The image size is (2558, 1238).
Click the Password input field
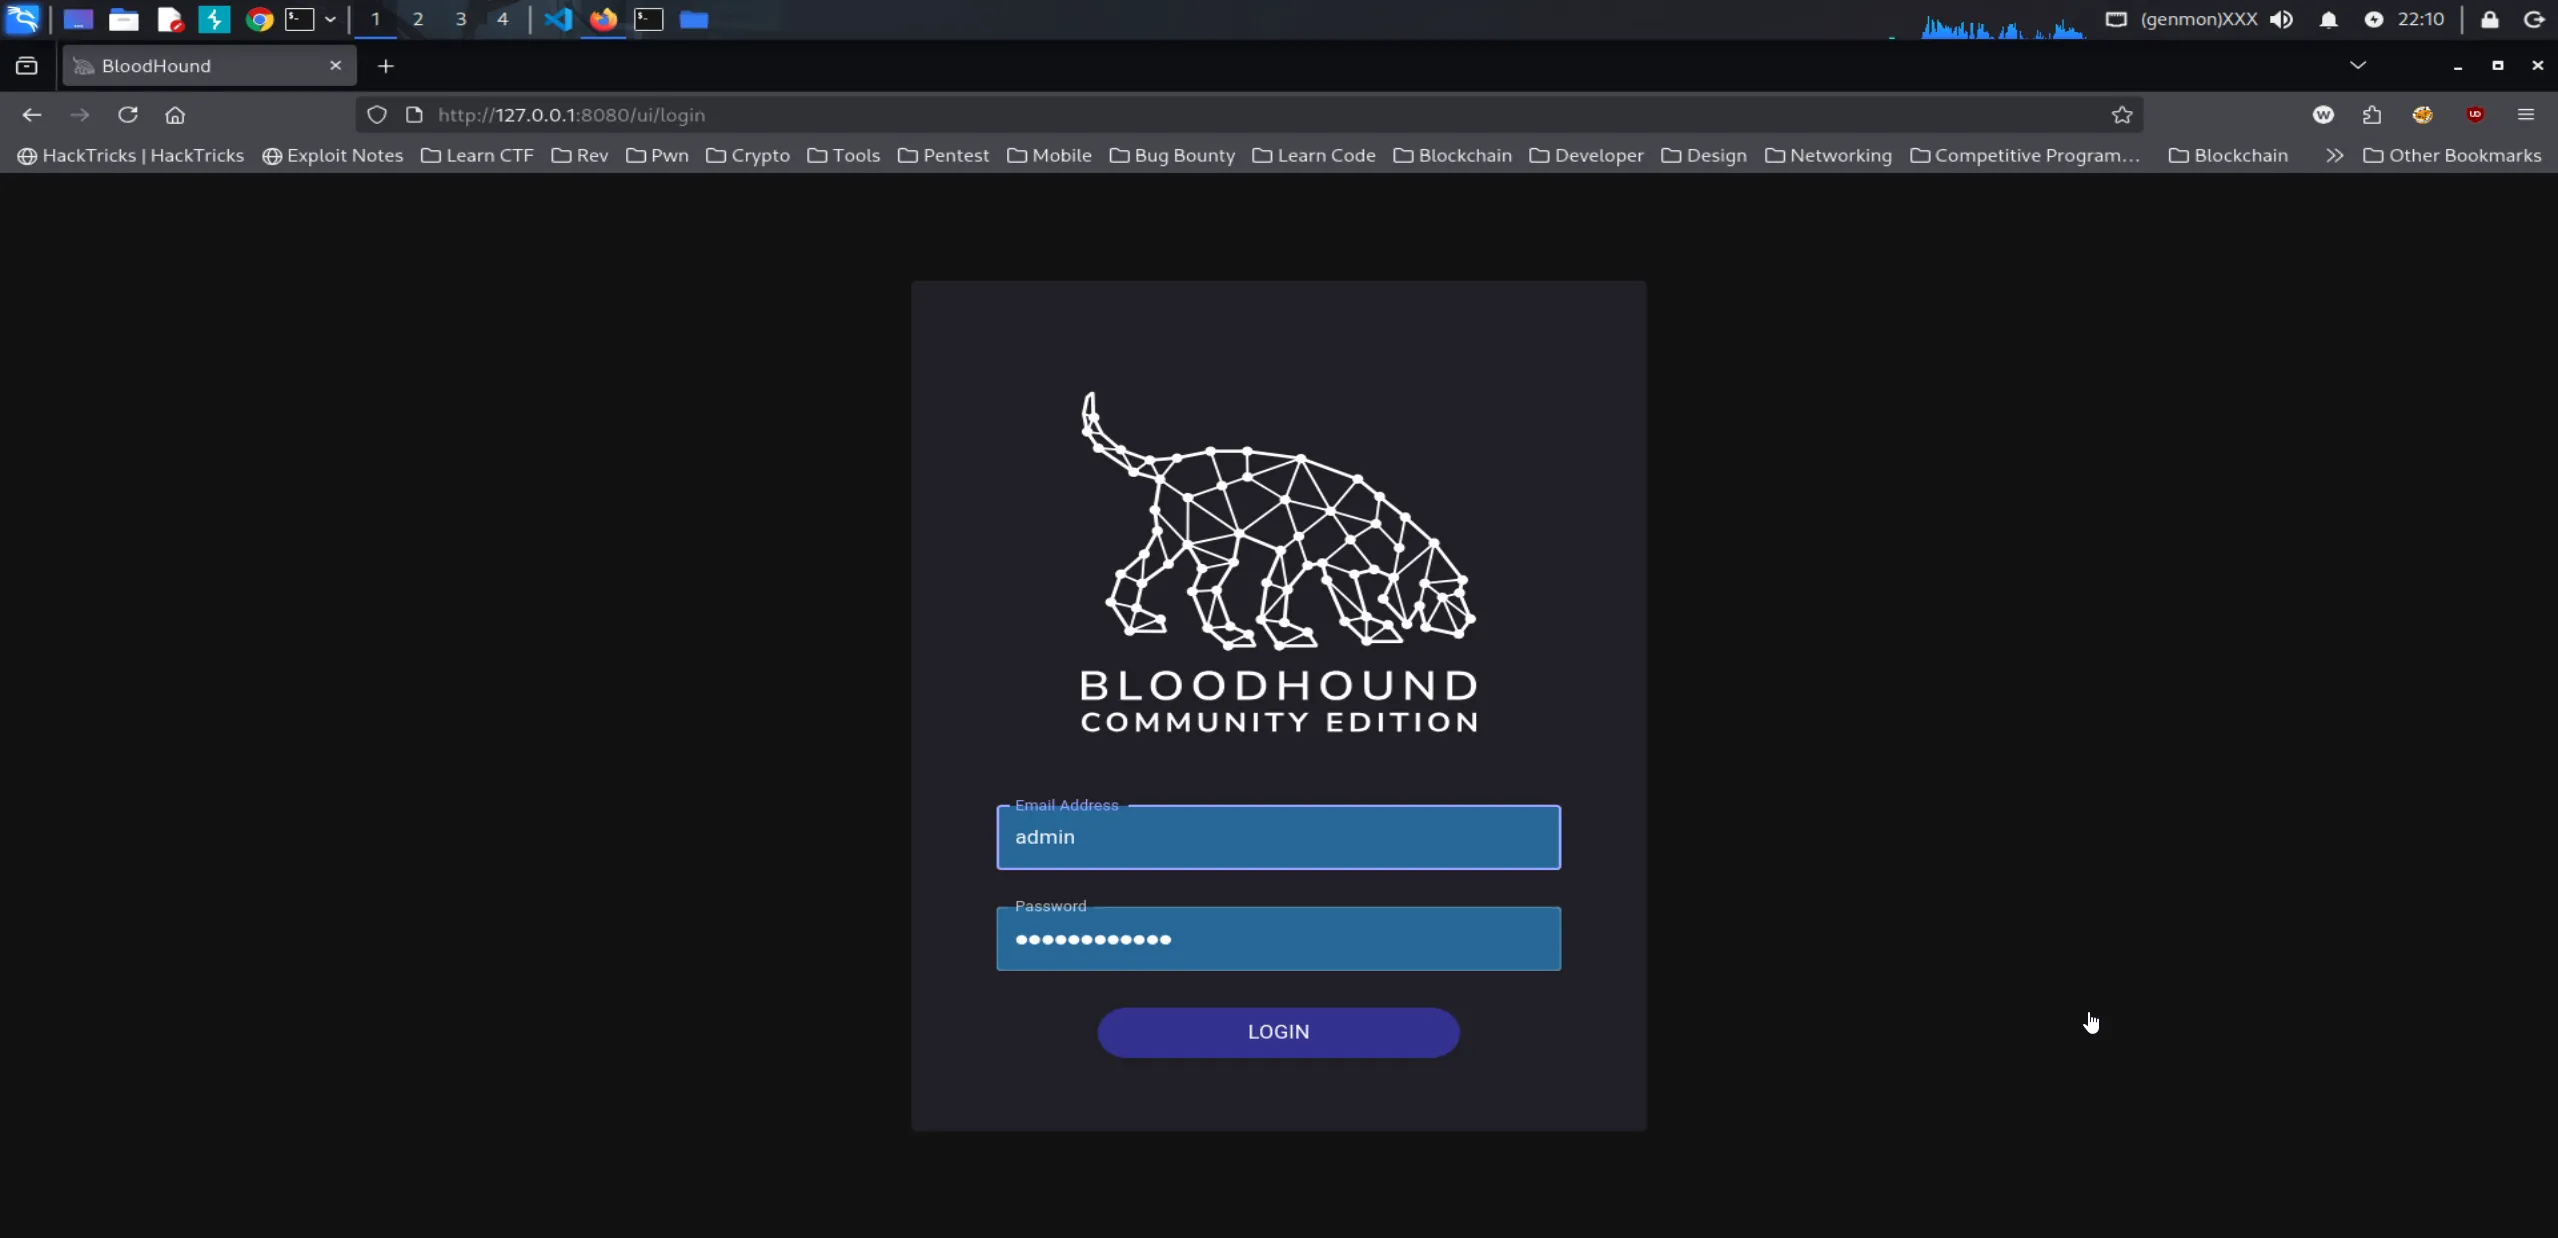click(1277, 938)
